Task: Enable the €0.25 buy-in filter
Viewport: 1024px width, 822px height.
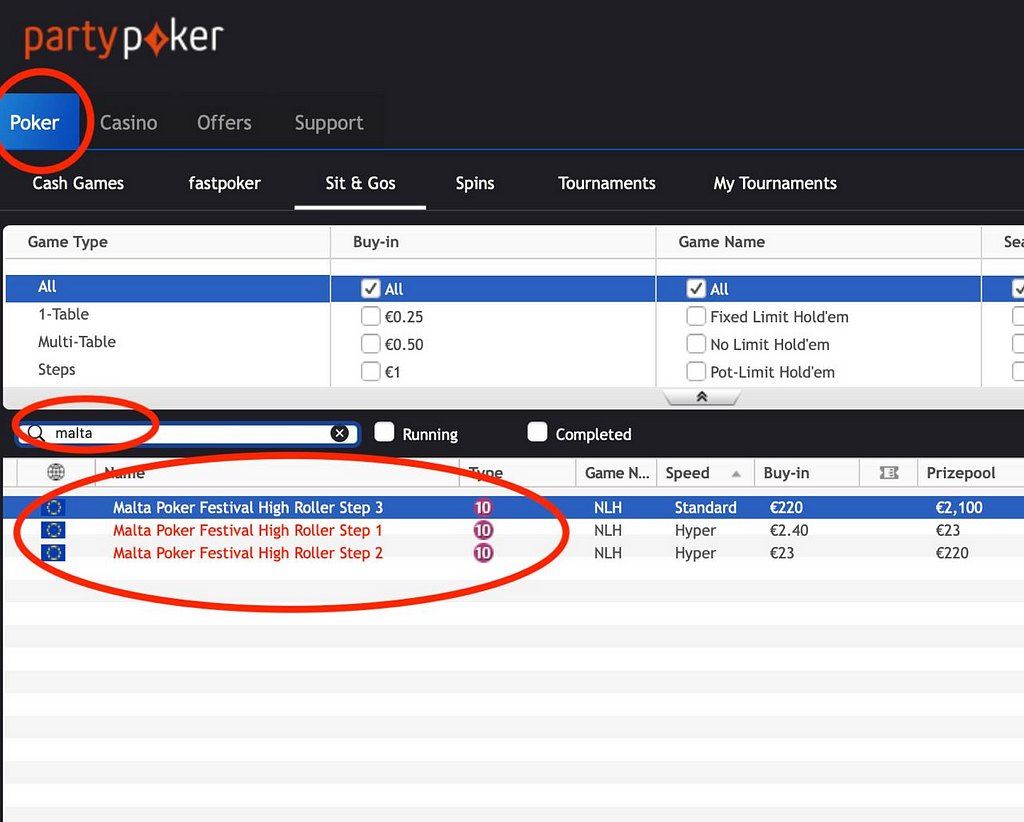Action: [x=371, y=316]
